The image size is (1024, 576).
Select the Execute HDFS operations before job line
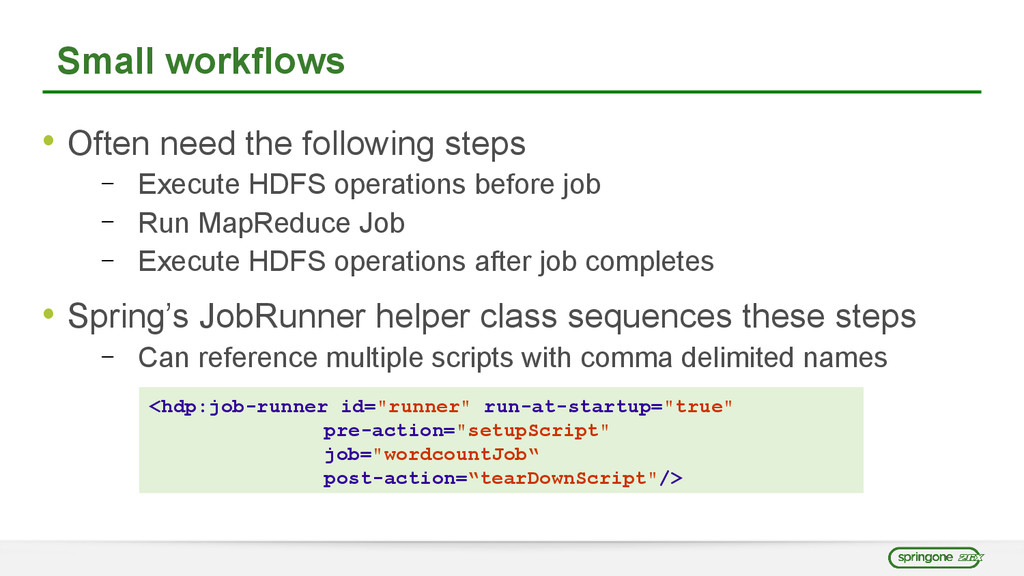coord(369,184)
